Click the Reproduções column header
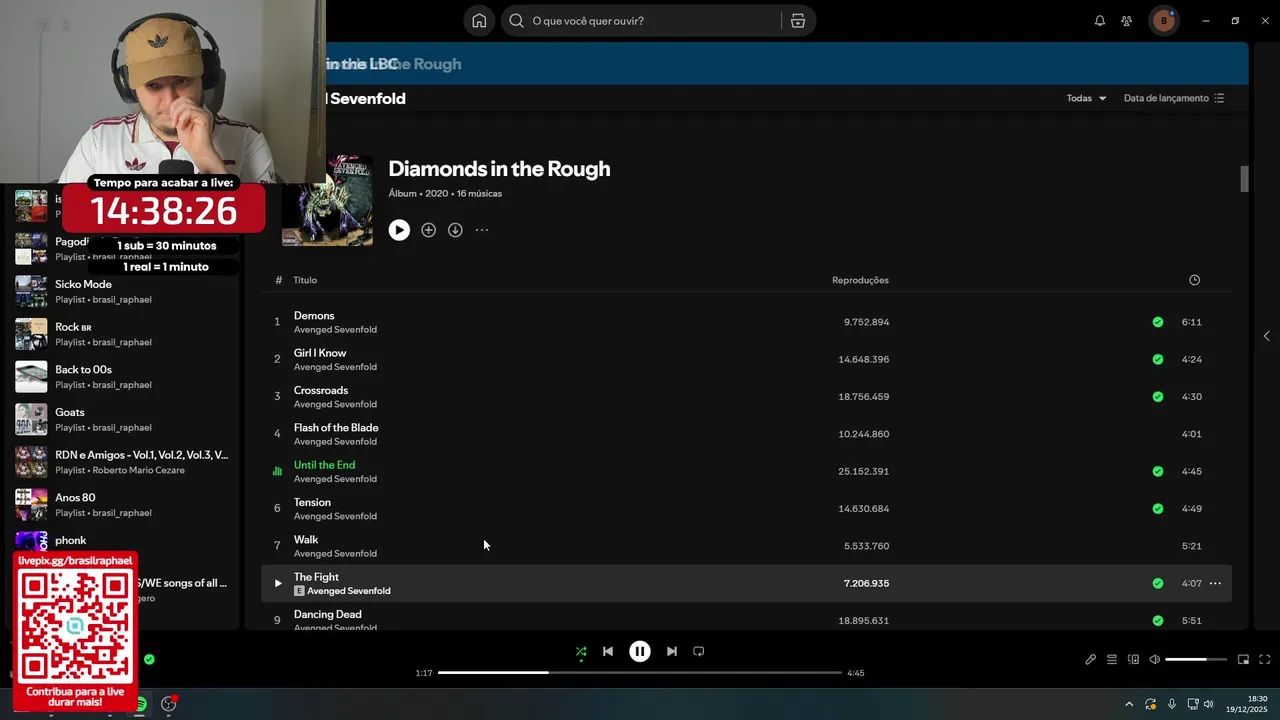This screenshot has height=720, width=1280. point(860,280)
